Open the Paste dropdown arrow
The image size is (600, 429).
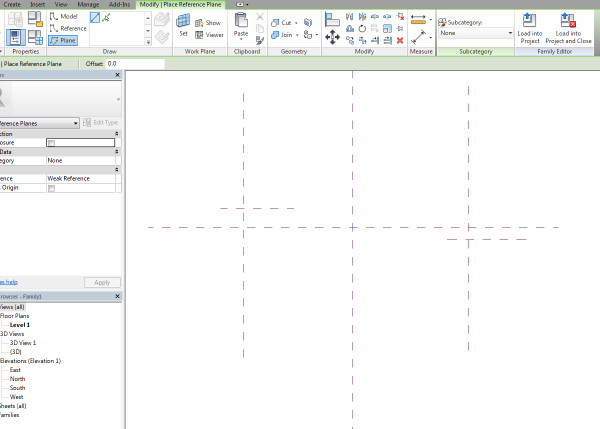point(241,39)
